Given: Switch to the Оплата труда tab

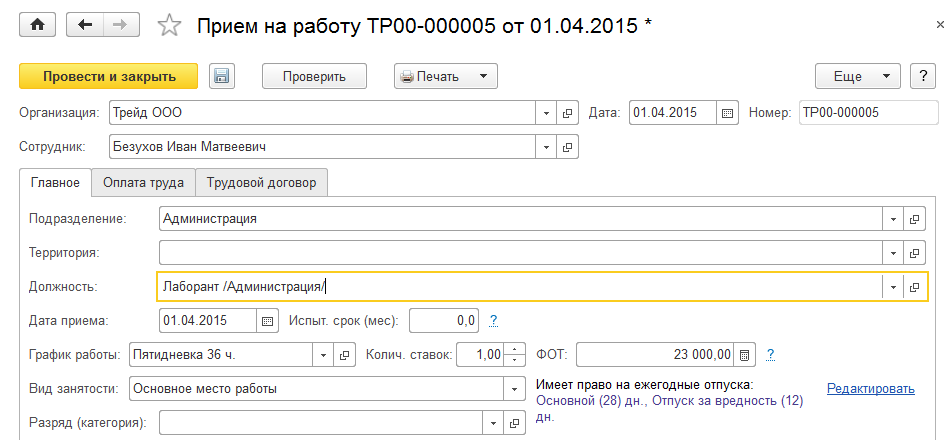Looking at the screenshot, I should [x=143, y=183].
